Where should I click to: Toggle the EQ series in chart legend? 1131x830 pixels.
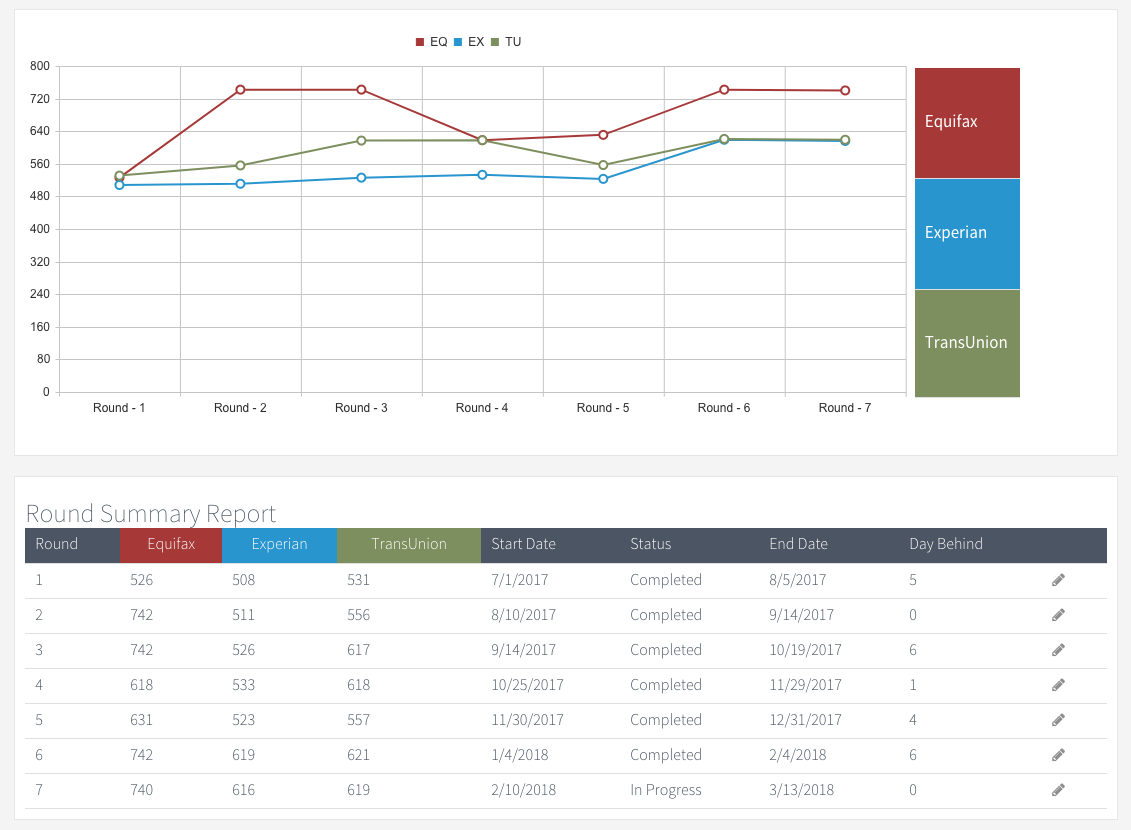click(431, 42)
